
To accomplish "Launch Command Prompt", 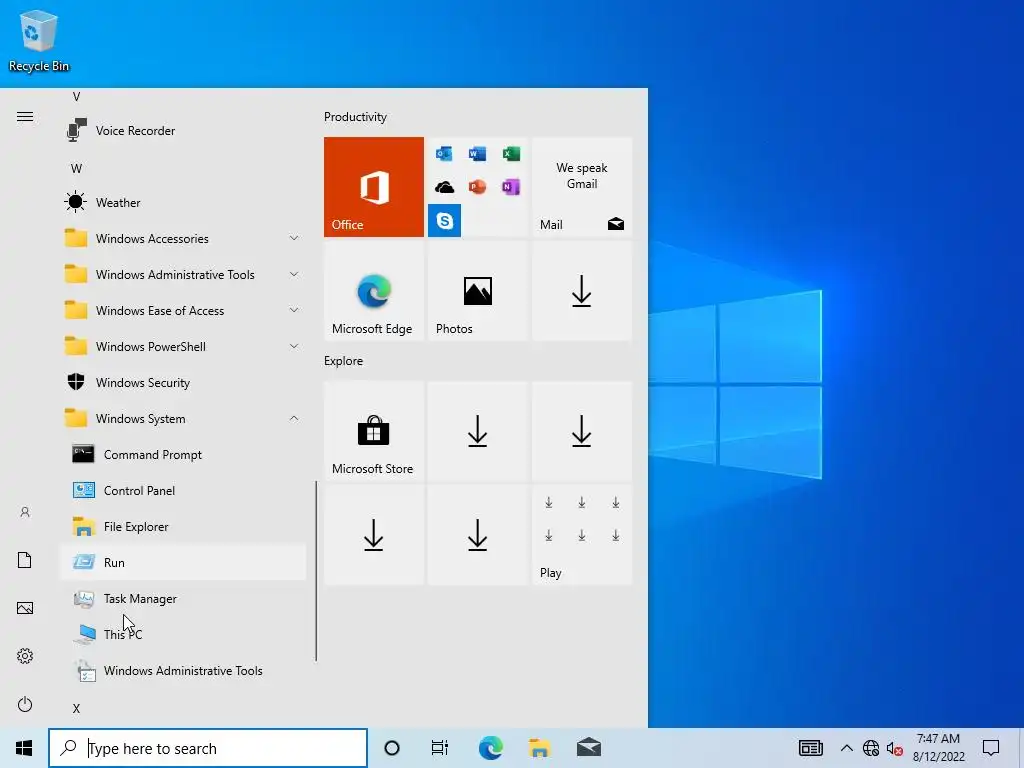I will (183, 455).
